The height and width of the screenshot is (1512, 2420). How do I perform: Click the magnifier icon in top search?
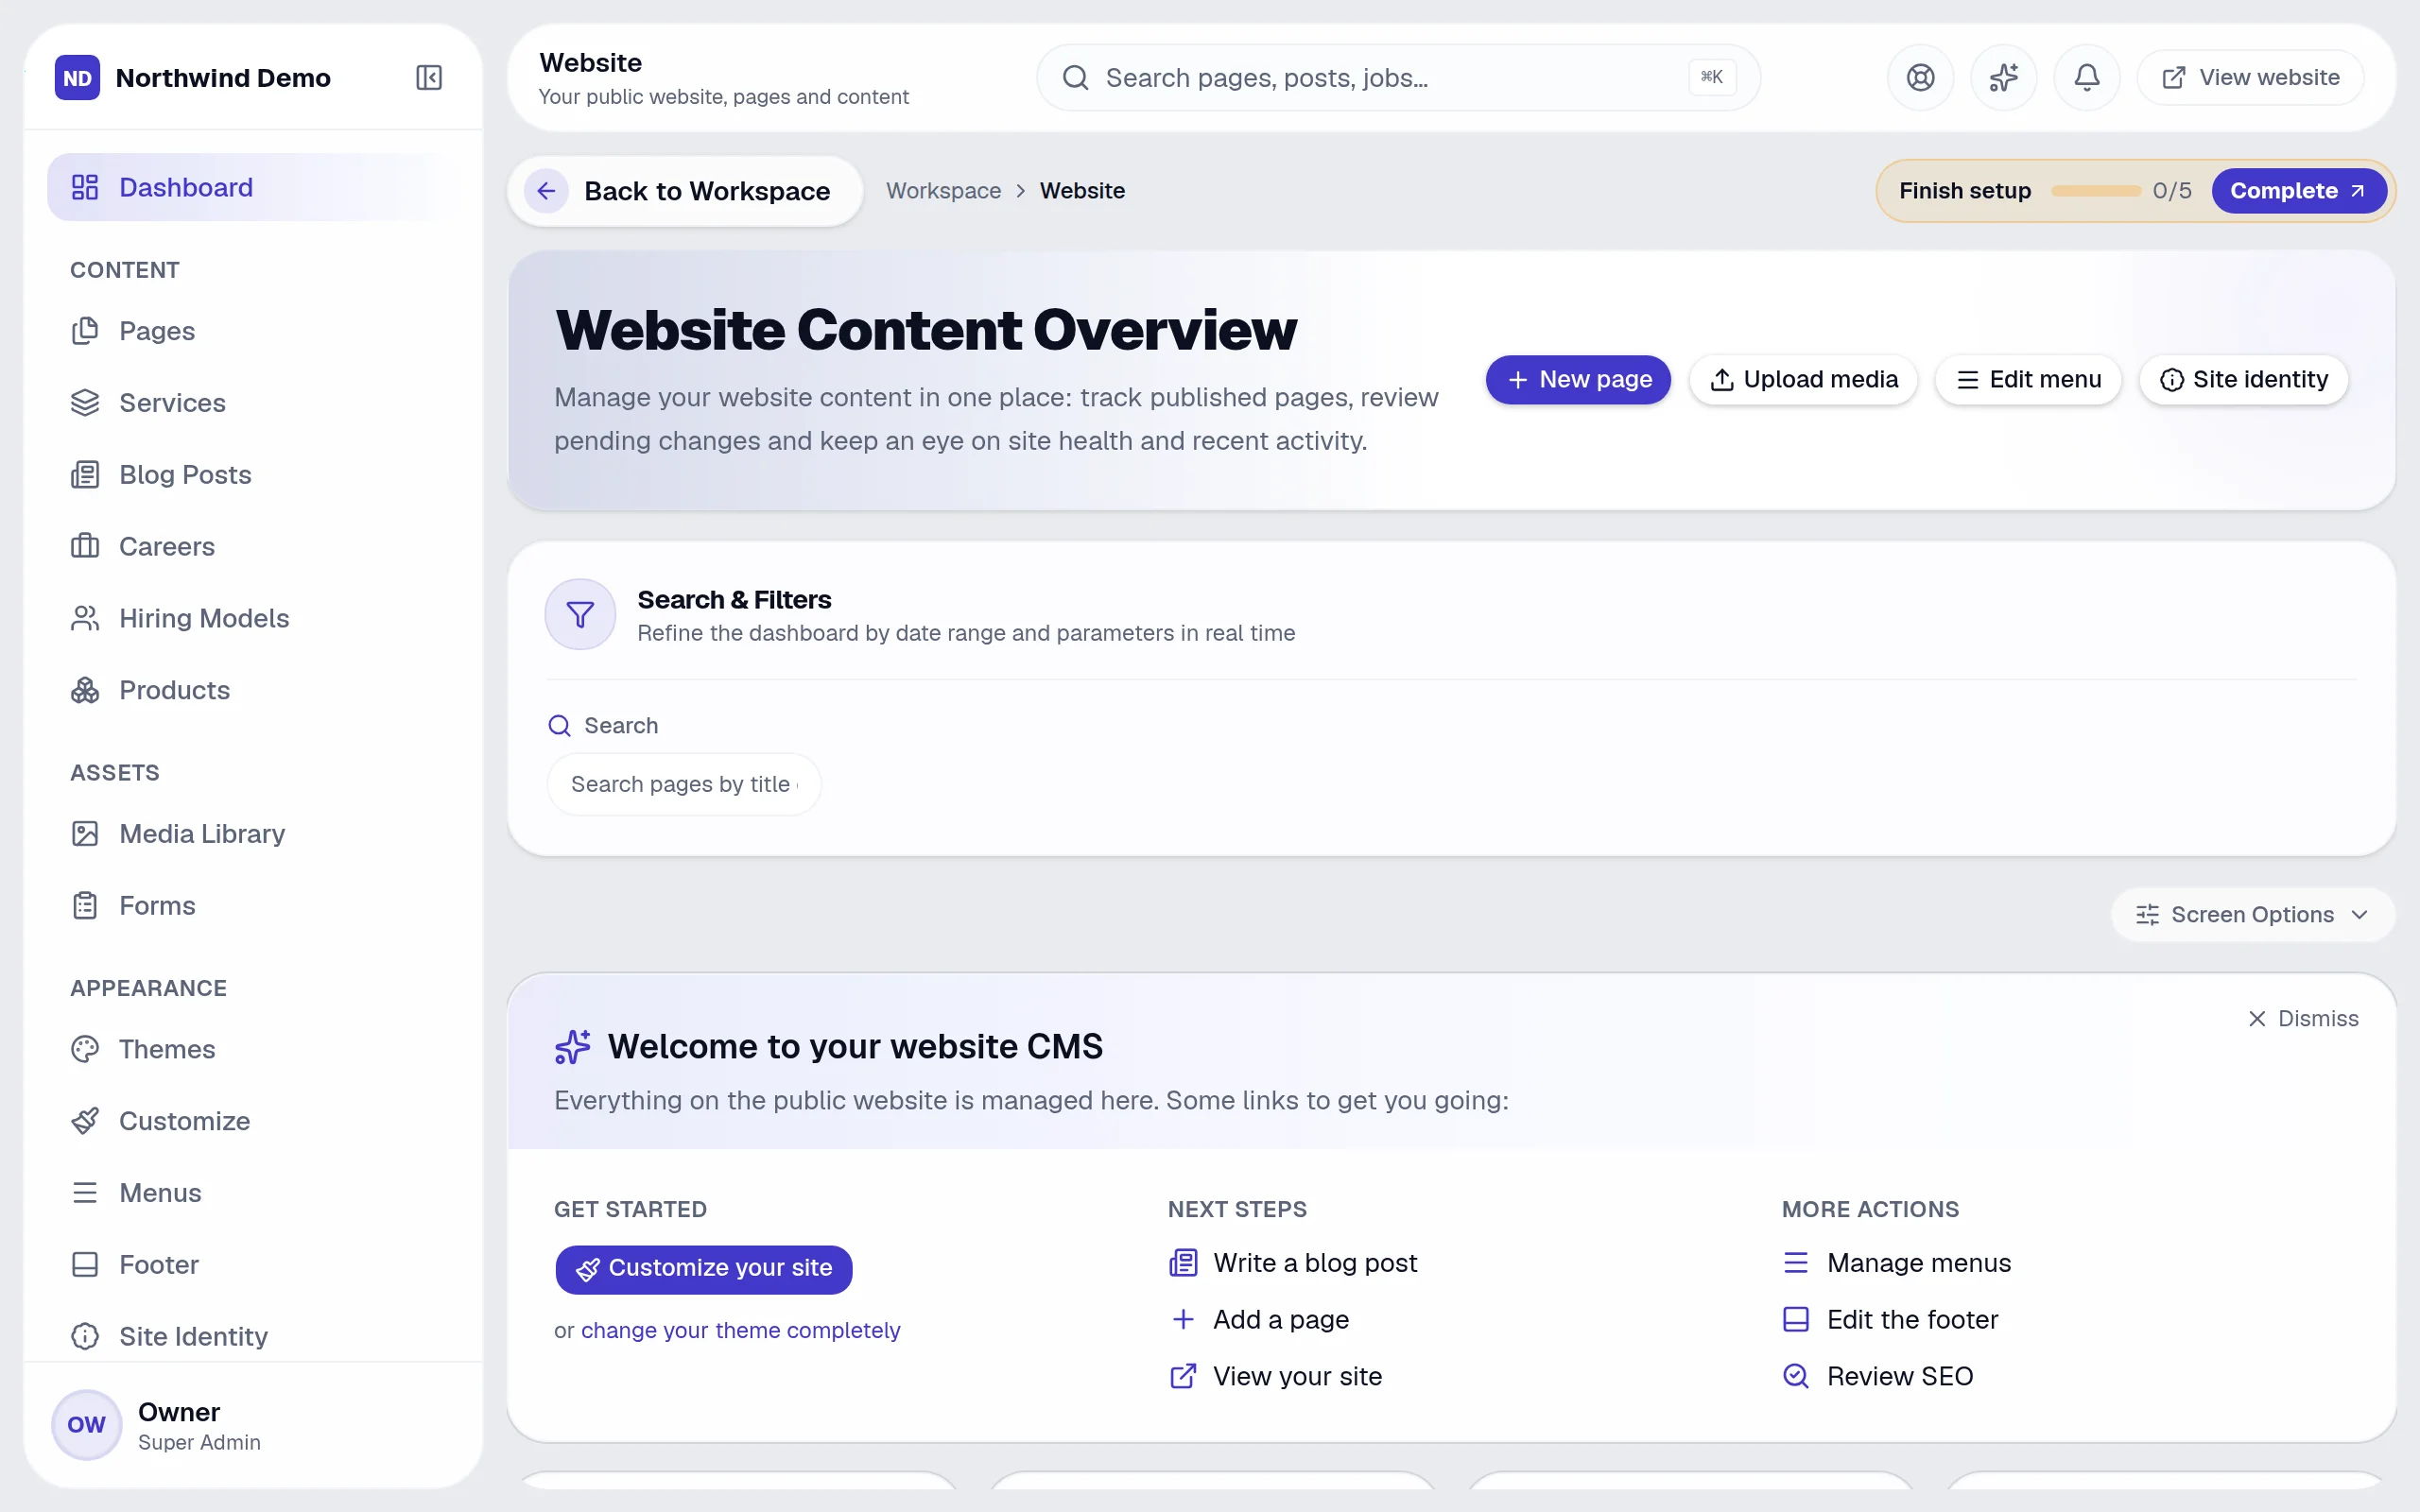pyautogui.click(x=1075, y=78)
